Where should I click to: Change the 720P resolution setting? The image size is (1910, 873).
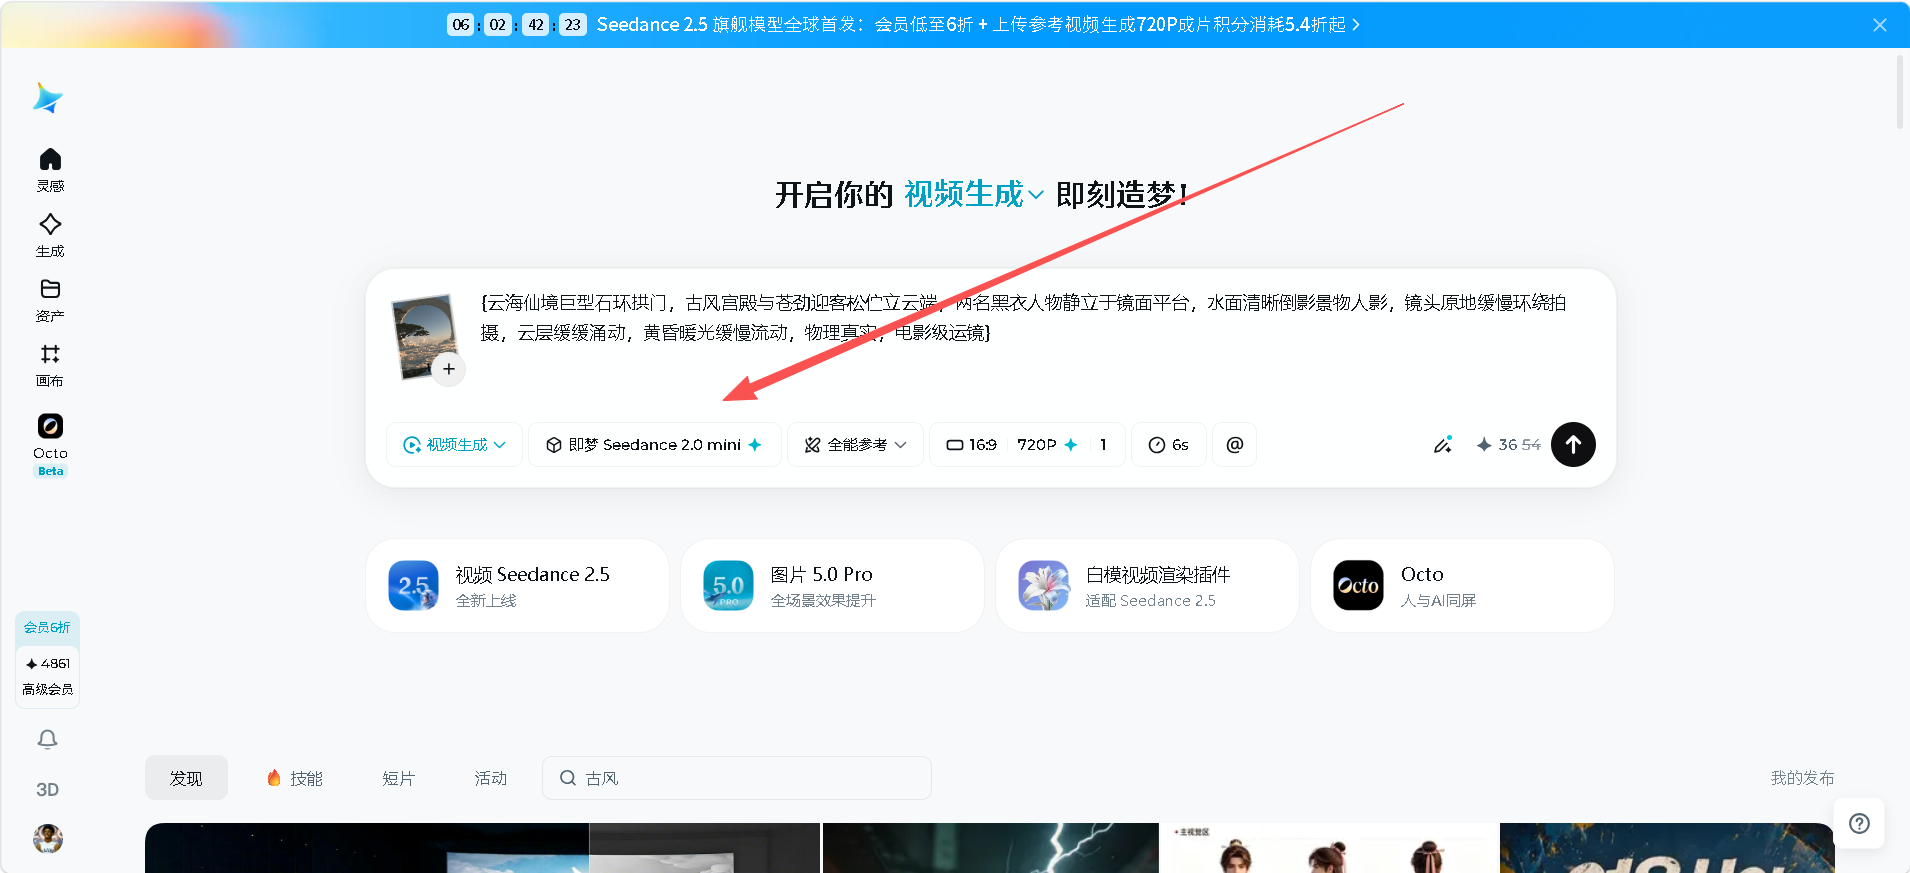[1047, 445]
